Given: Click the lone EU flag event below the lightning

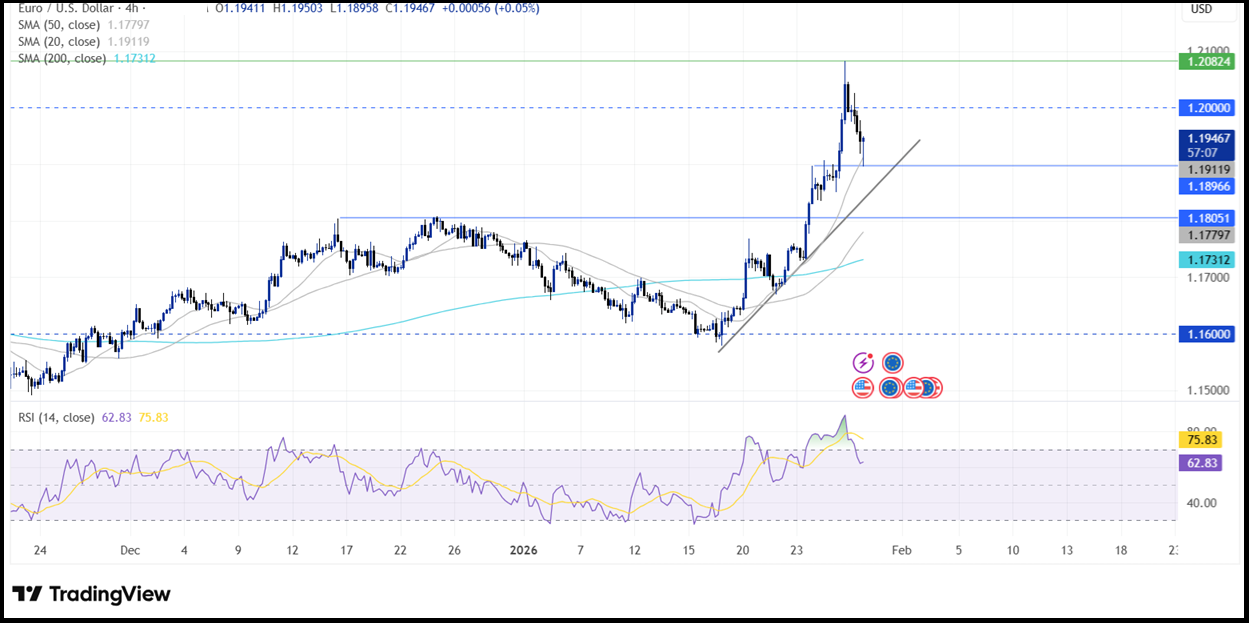Looking at the screenshot, I should coord(890,387).
